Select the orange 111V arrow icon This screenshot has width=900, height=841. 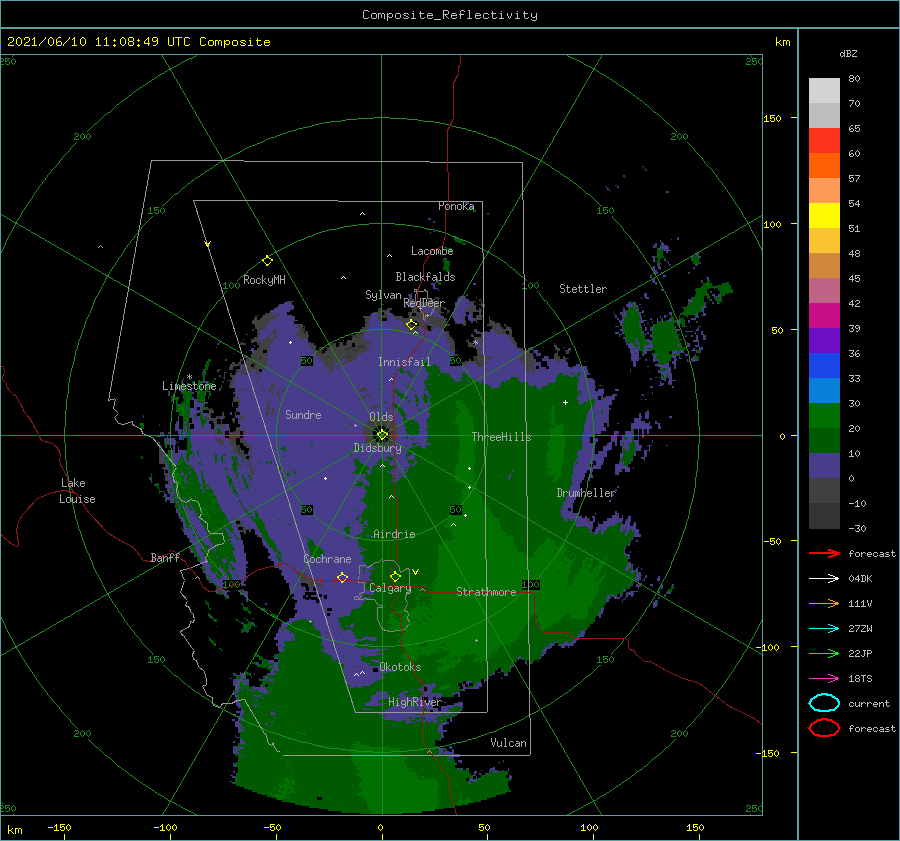824,603
